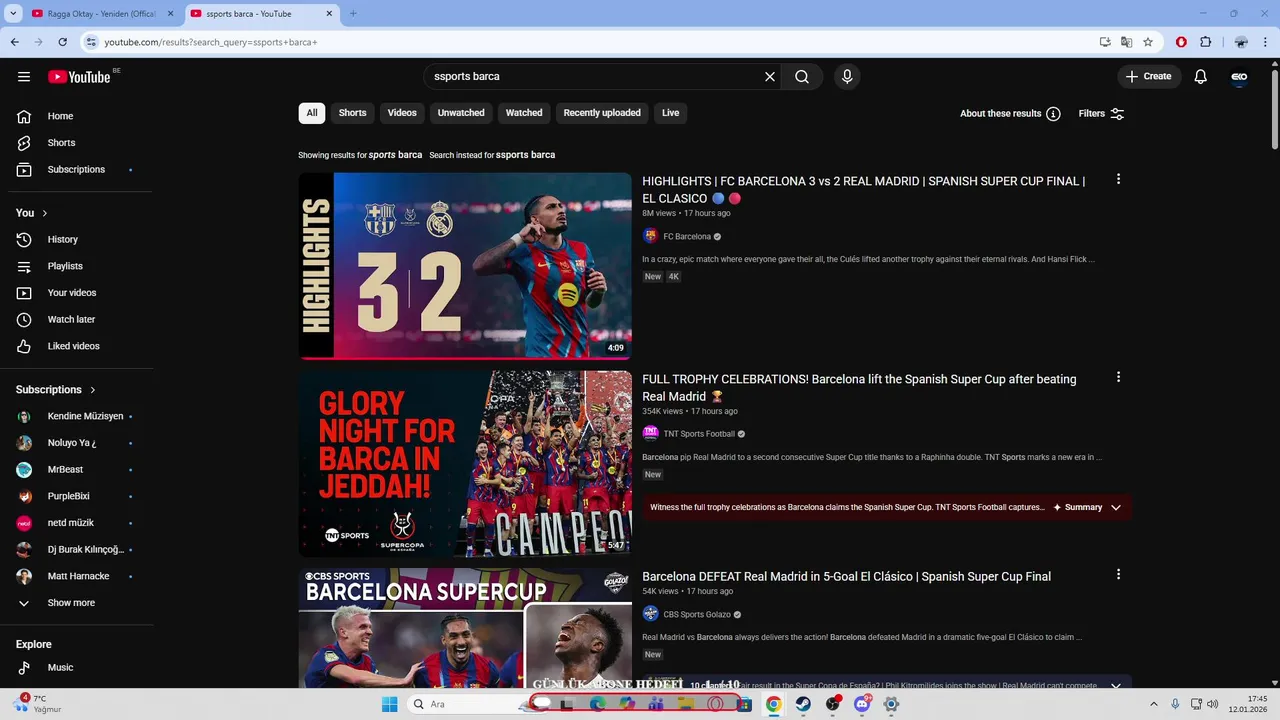The height and width of the screenshot is (720, 1280).
Task: Expand the Subscriptions section chevron
Action: [93, 390]
